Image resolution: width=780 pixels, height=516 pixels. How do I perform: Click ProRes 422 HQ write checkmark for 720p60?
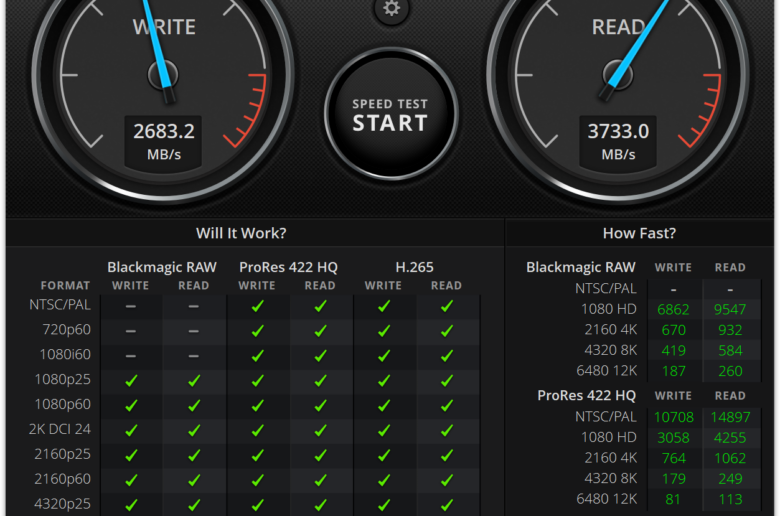[257, 331]
